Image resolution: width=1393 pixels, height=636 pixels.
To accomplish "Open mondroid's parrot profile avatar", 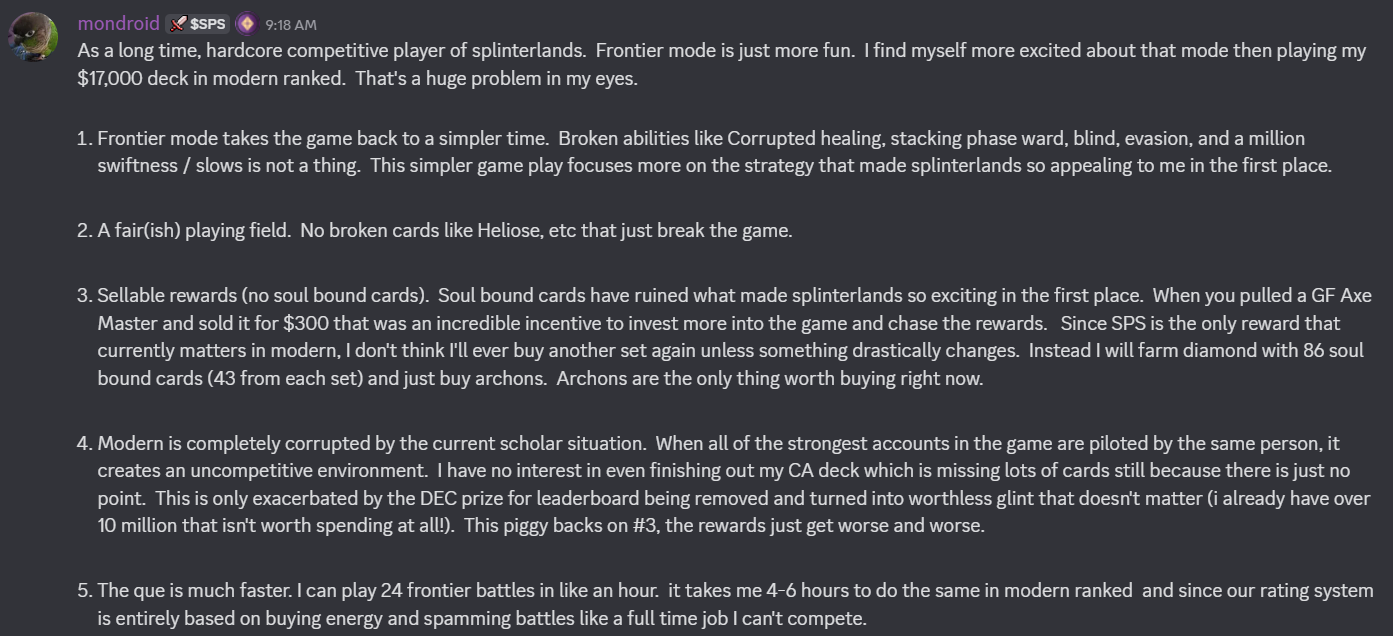I will [x=35, y=37].
